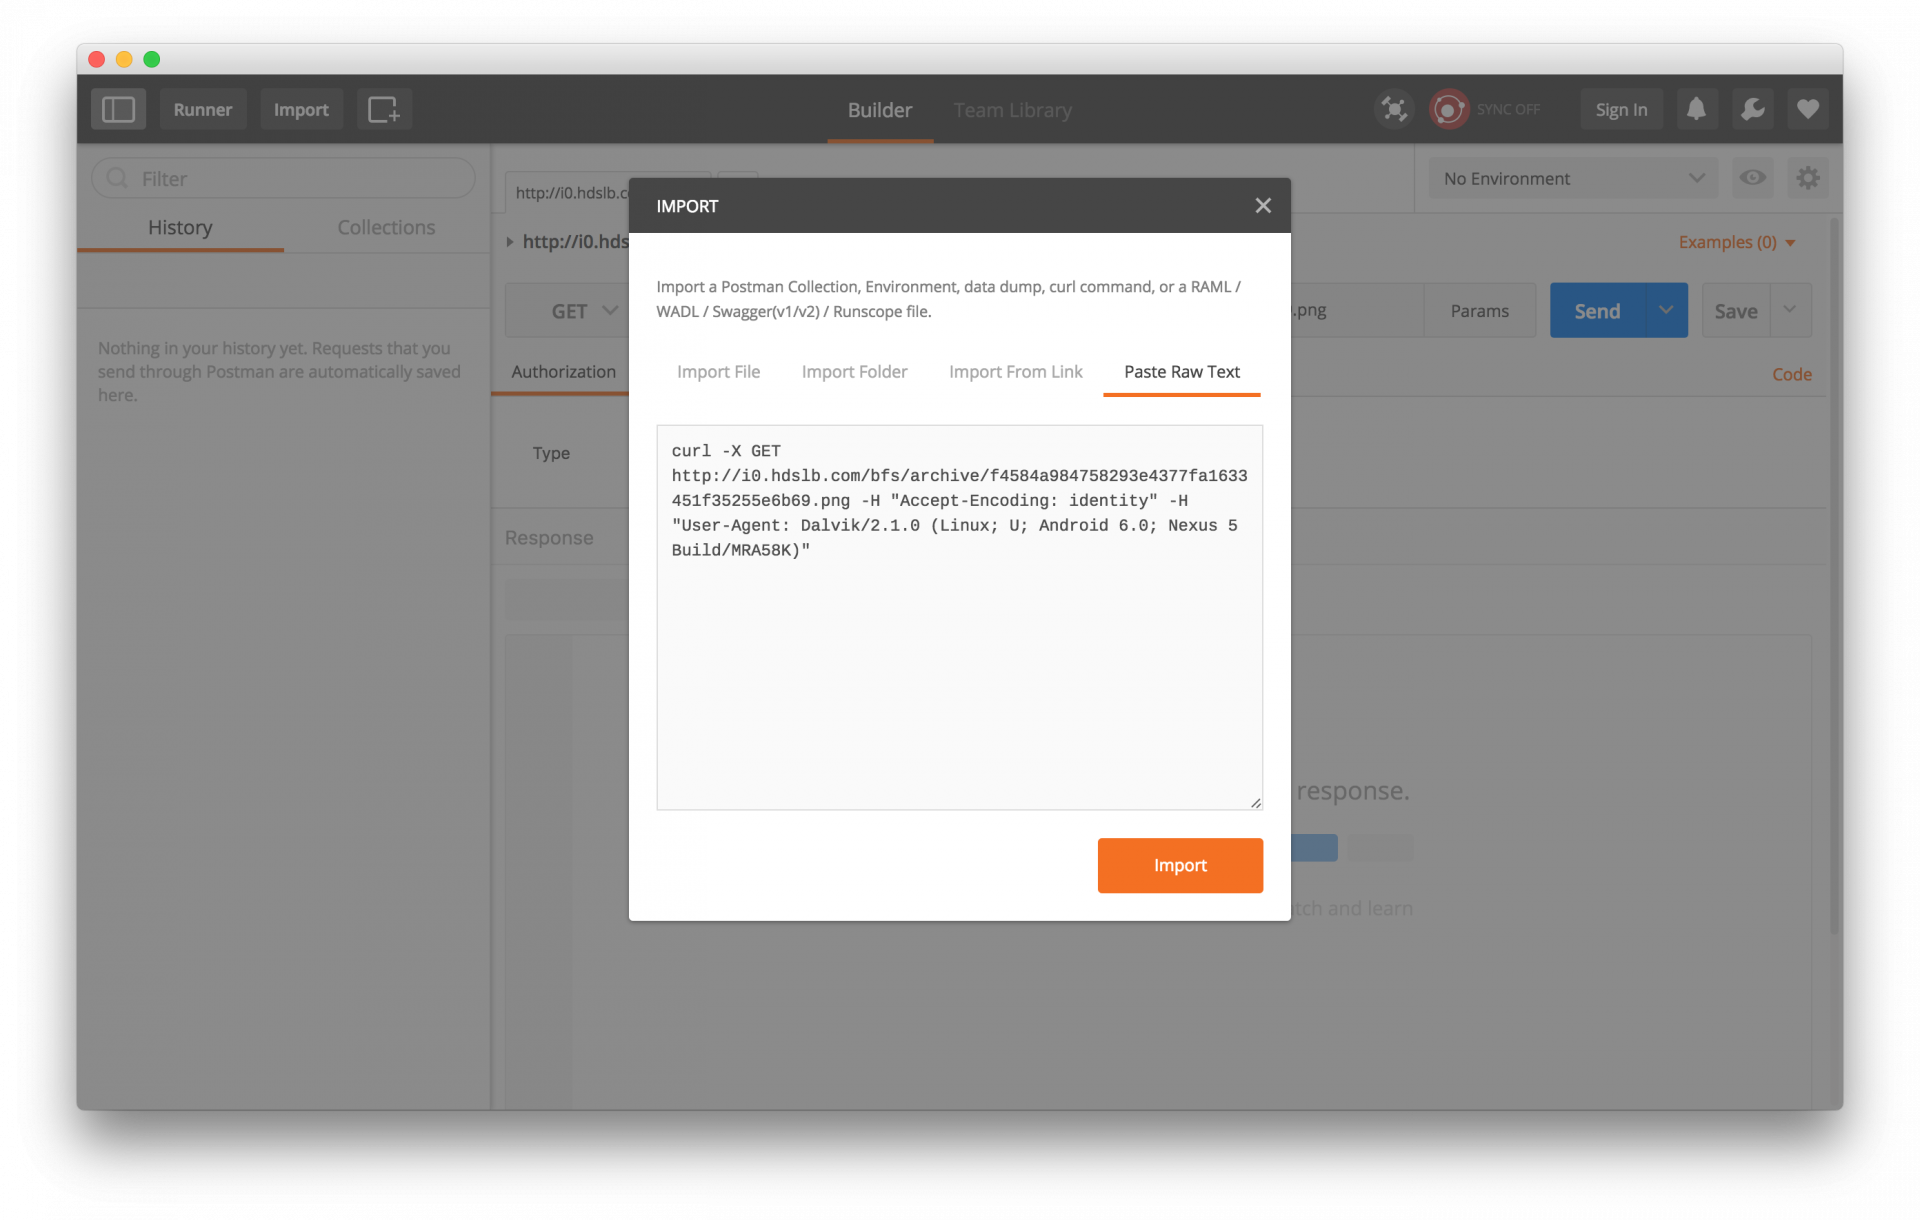Select the Paste Raw Text tab
This screenshot has height=1220, width=1920.
[1182, 372]
